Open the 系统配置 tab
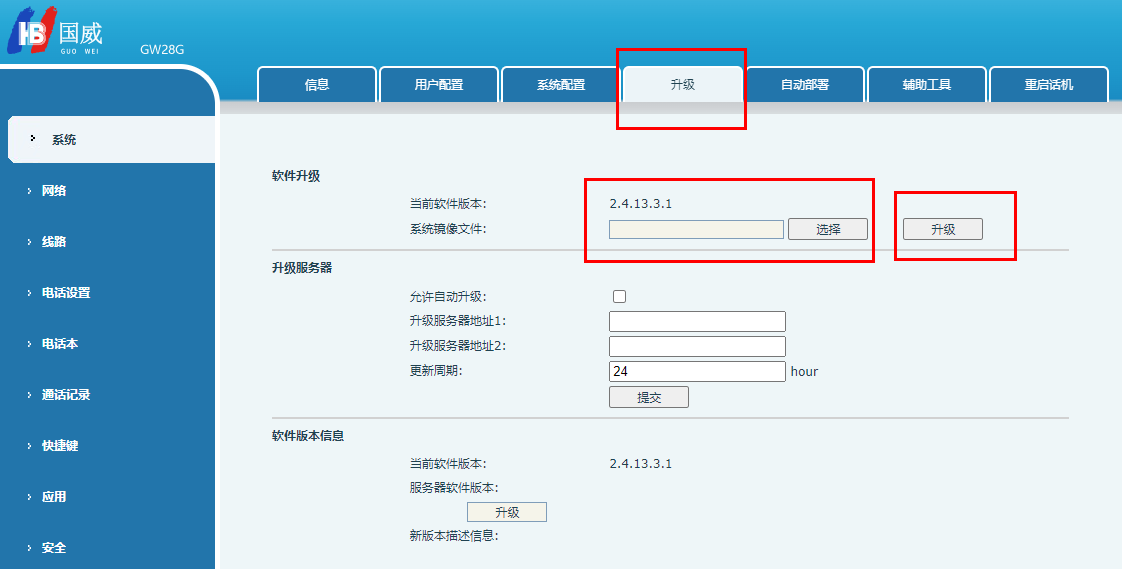Viewport: 1122px width, 569px height. 561,84
